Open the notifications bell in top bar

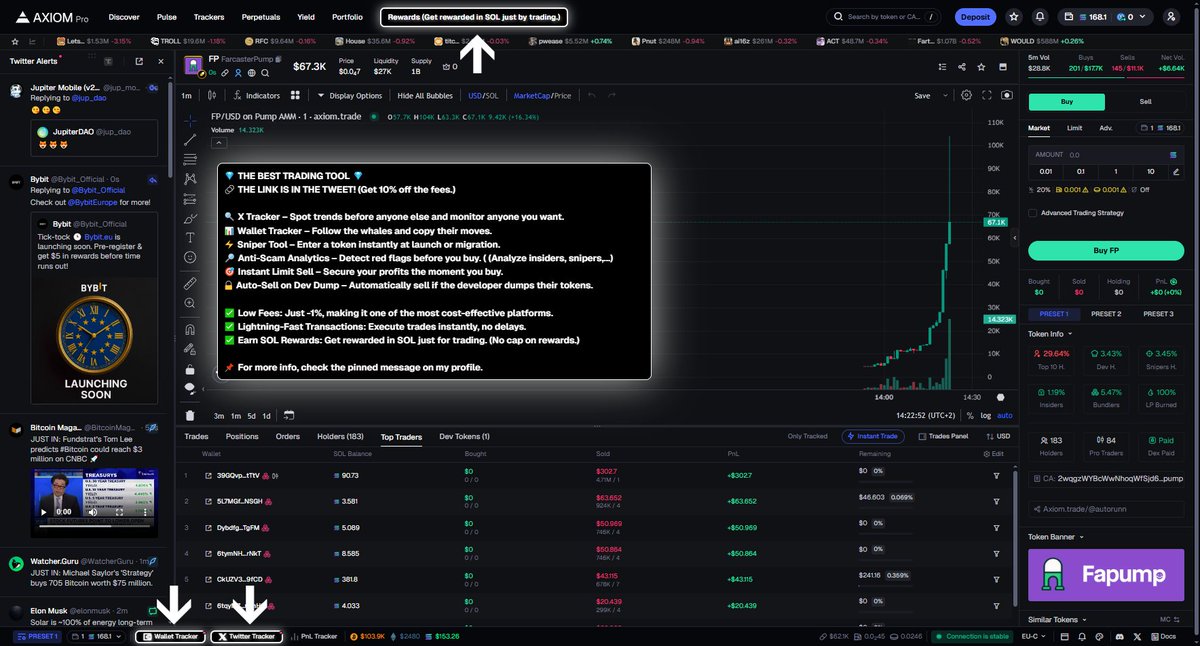coord(1041,17)
